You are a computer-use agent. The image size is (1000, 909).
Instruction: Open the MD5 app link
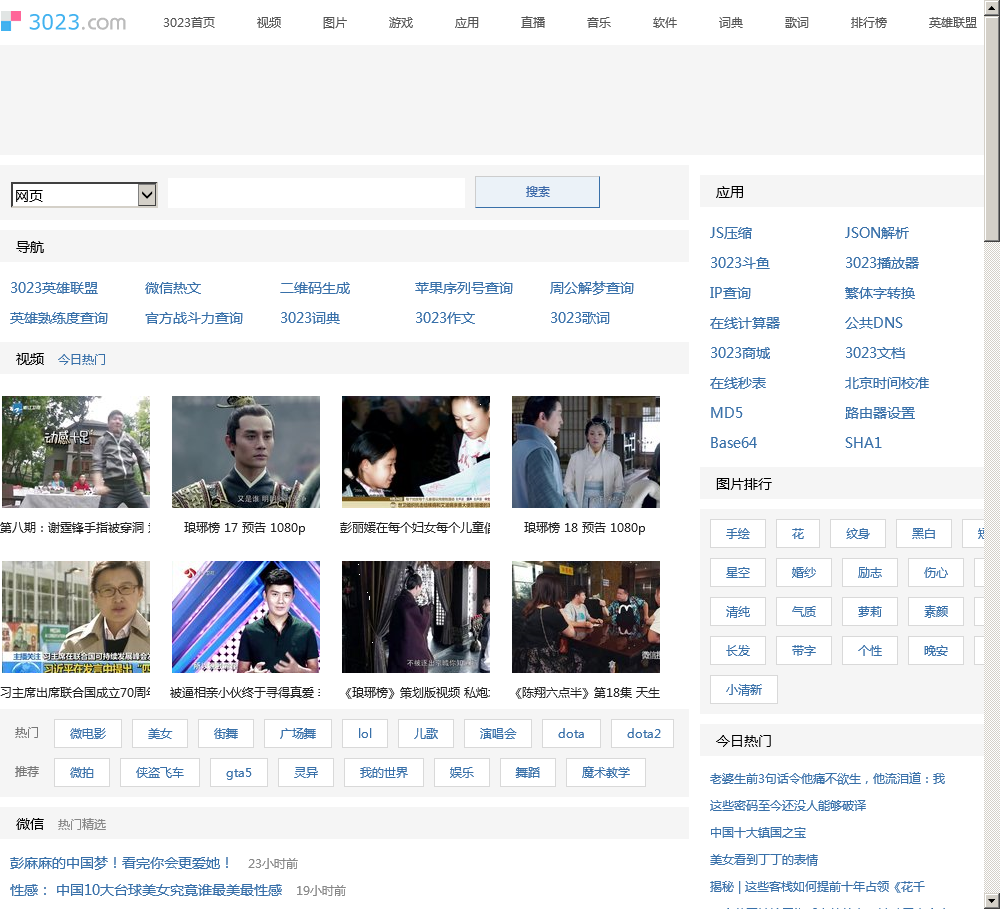(x=726, y=413)
